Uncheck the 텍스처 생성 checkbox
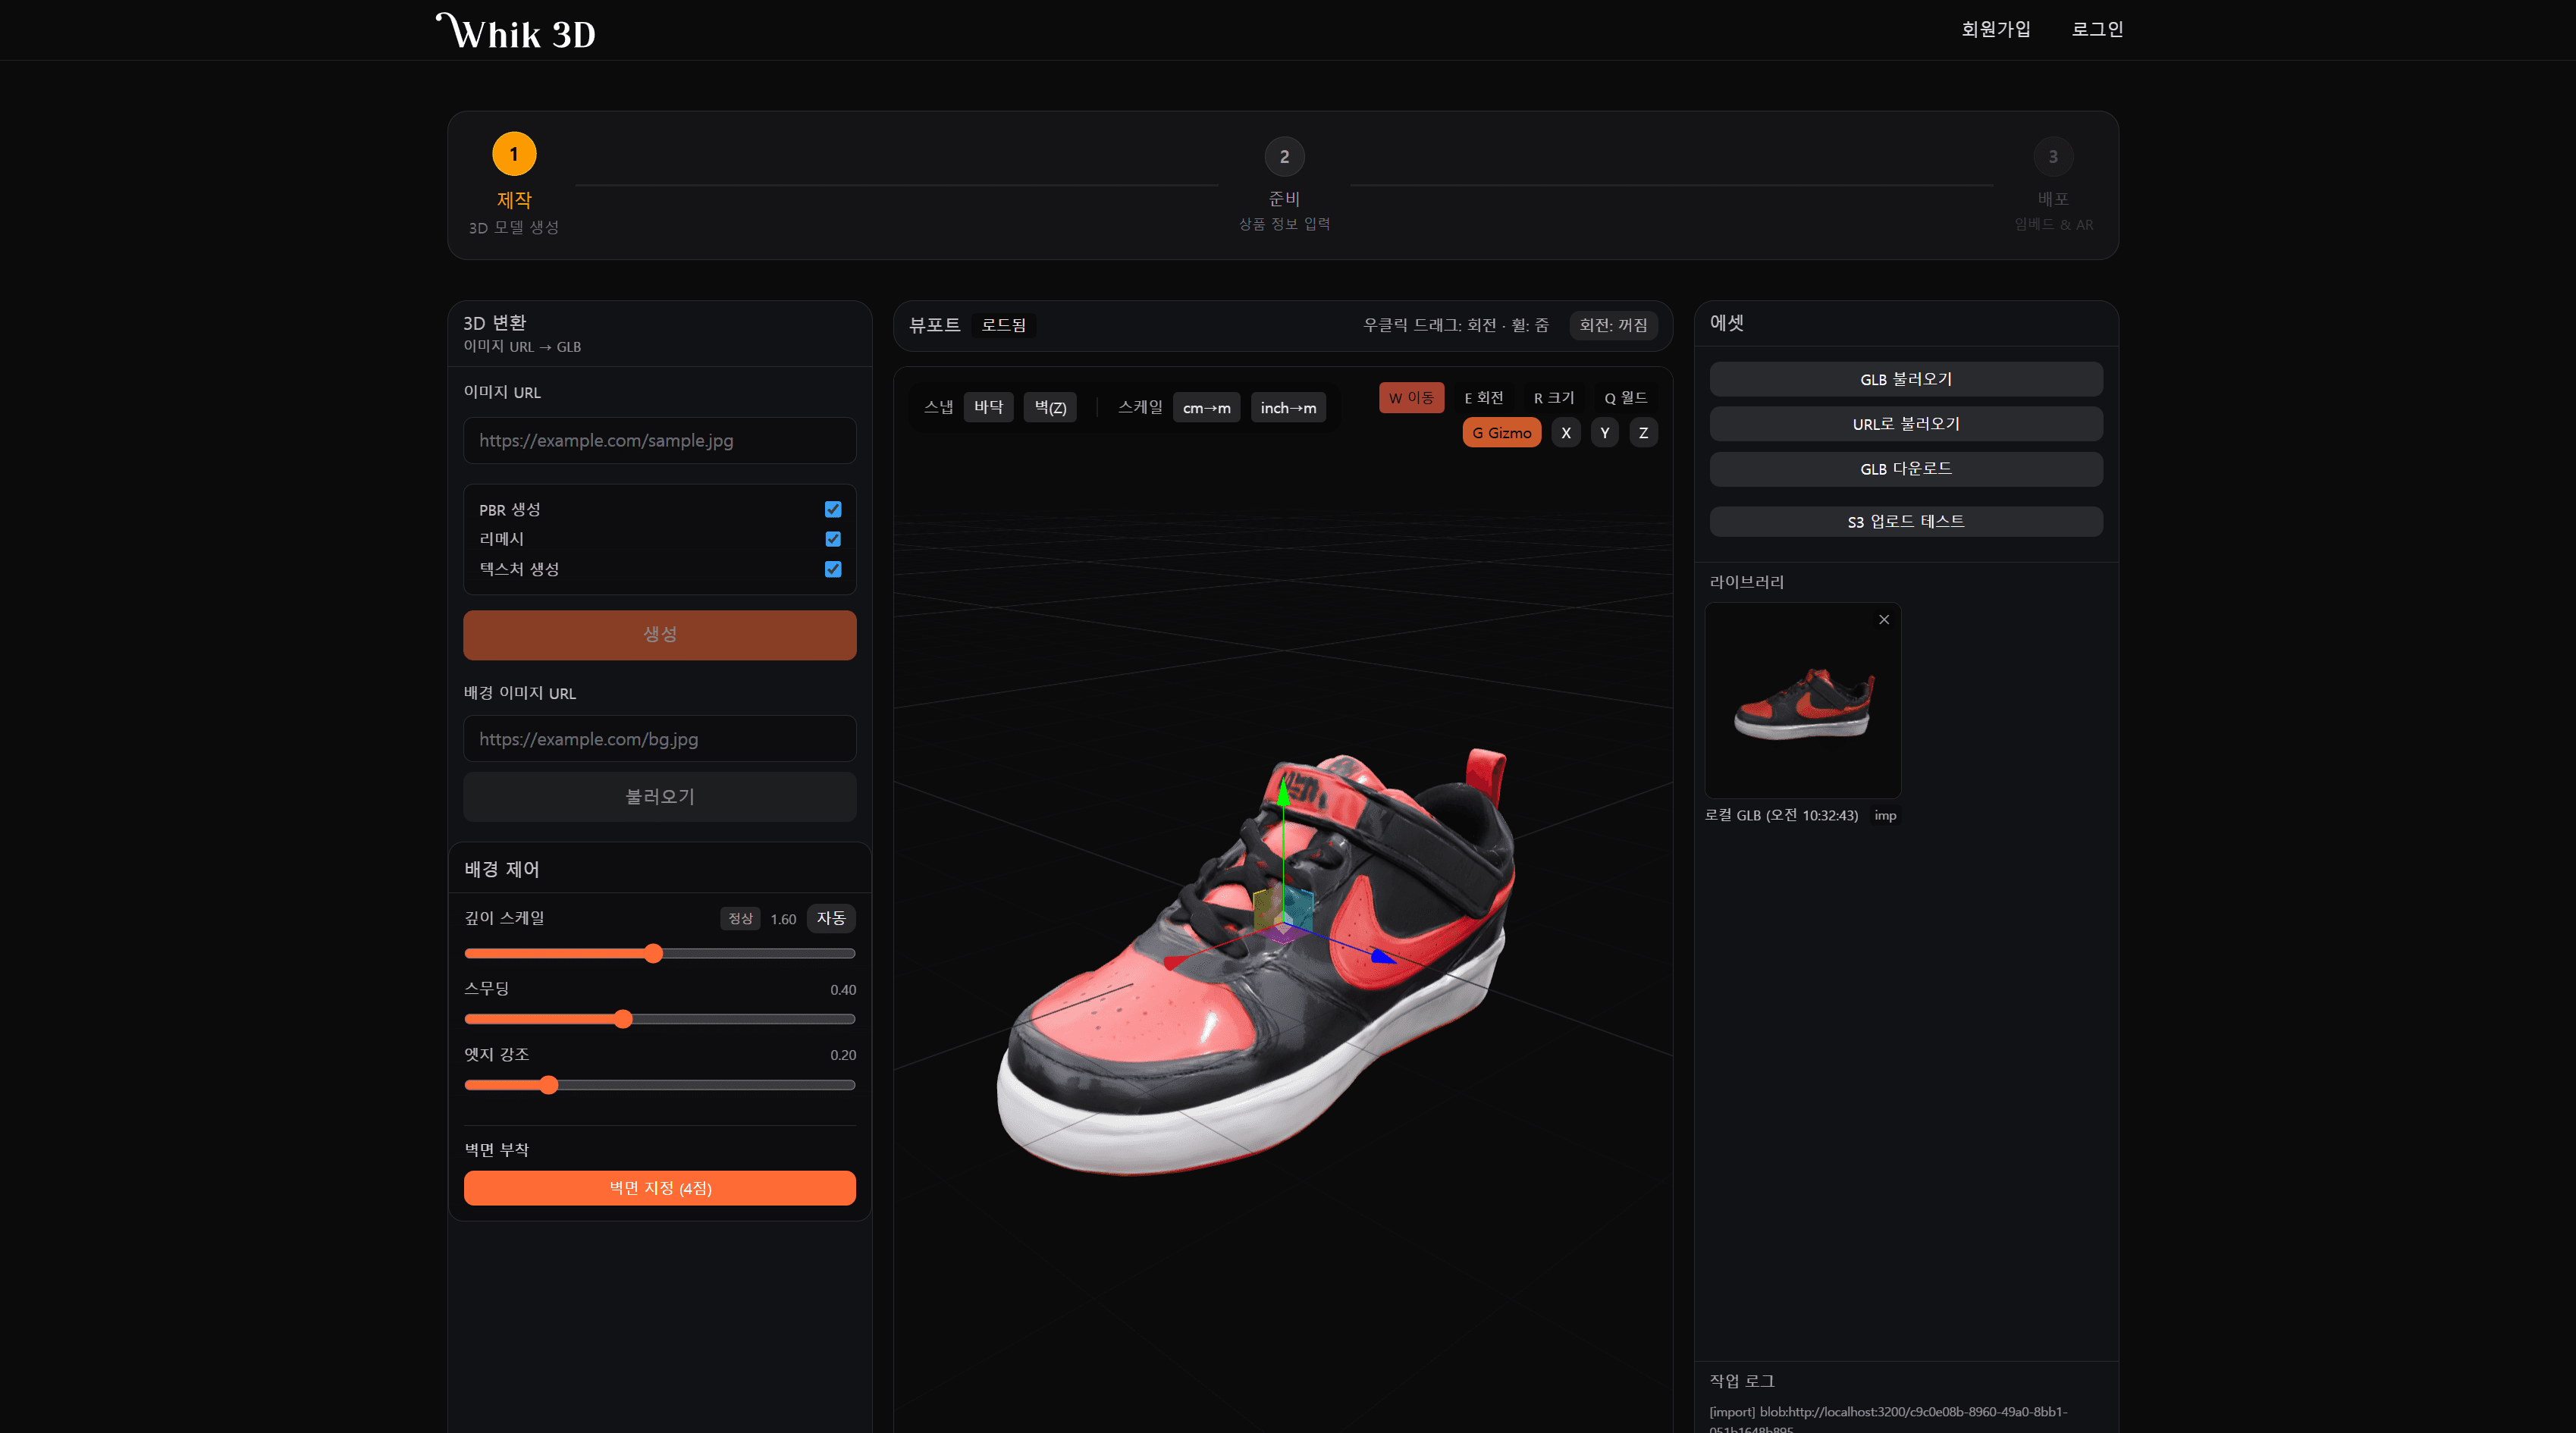The width and height of the screenshot is (2576, 1433). [x=832, y=569]
